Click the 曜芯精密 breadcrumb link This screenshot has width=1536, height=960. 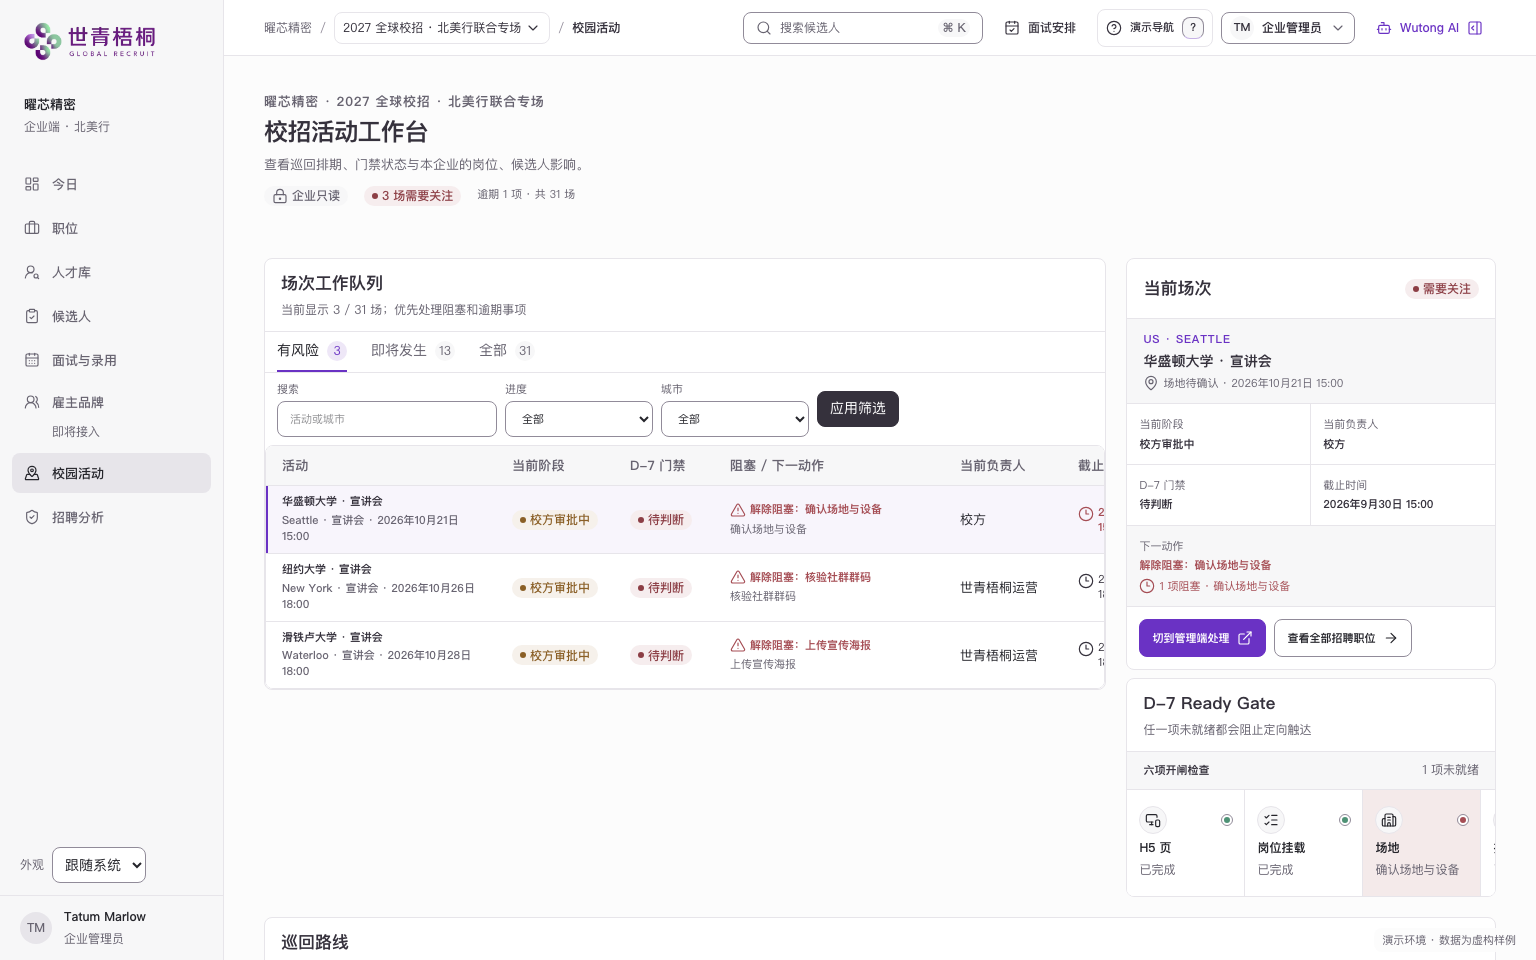click(x=288, y=28)
